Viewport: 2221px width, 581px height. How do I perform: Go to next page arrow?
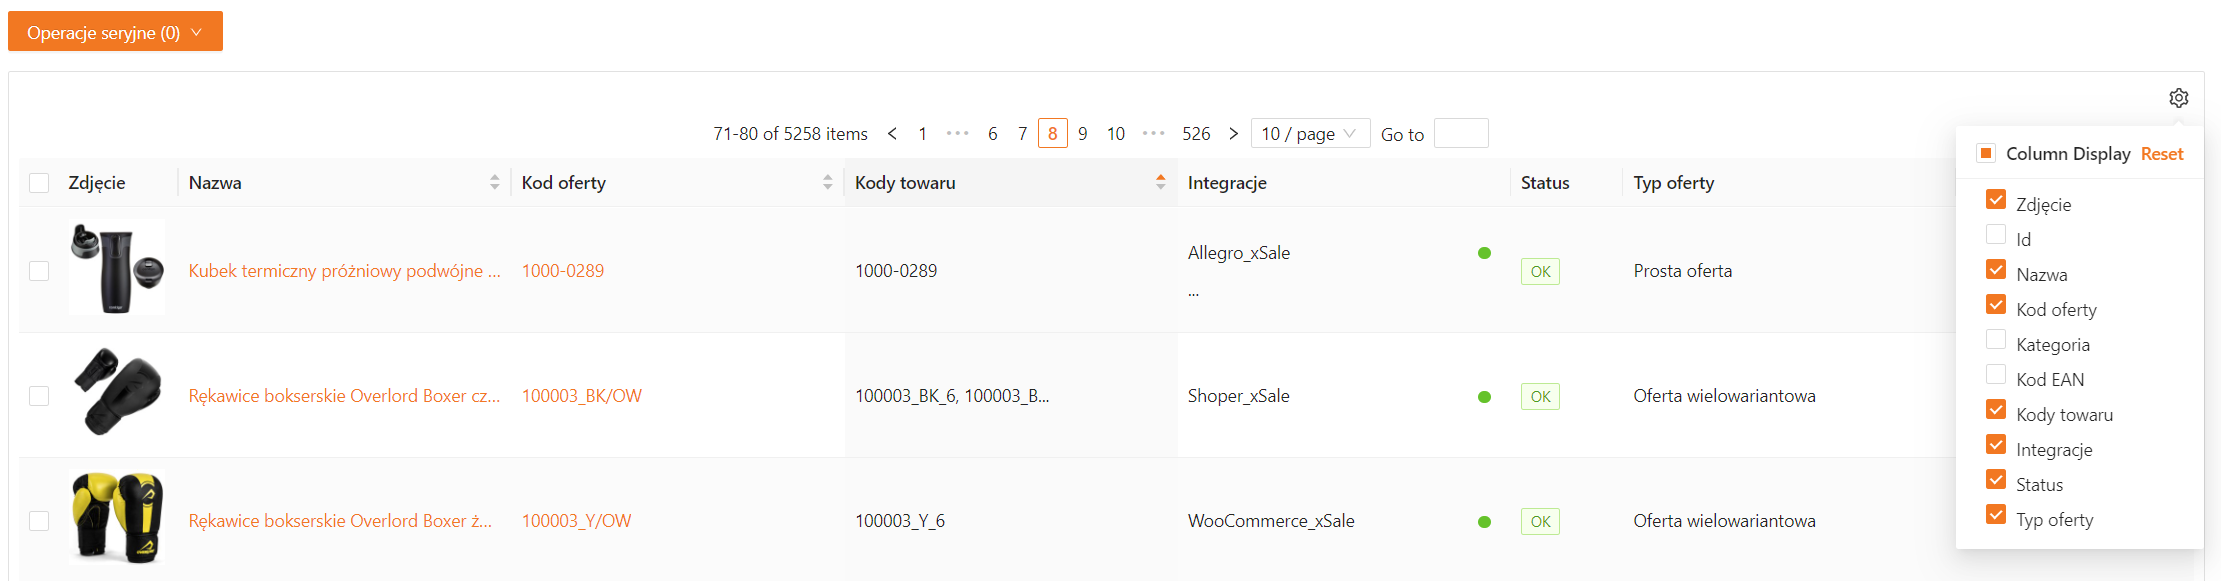coord(1233,133)
